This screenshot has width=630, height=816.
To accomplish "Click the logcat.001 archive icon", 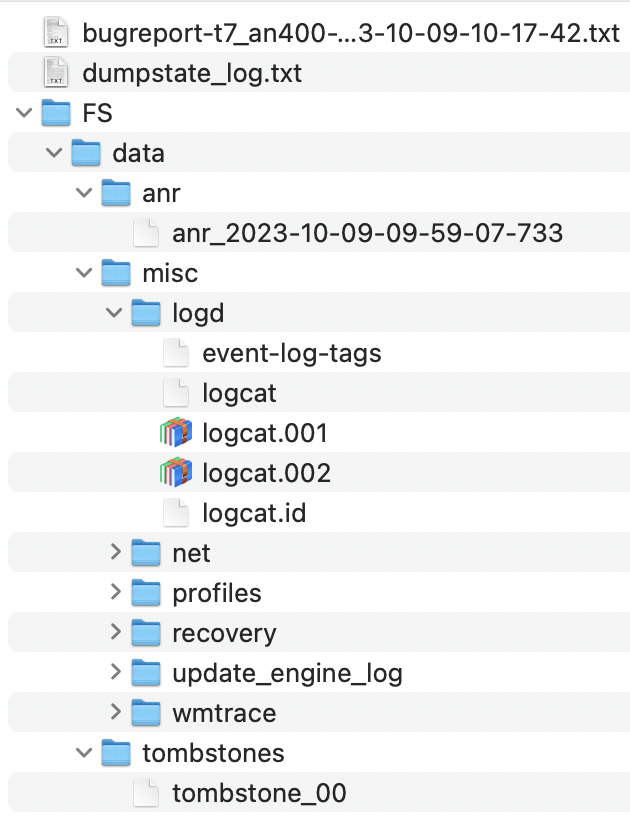I will (176, 433).
